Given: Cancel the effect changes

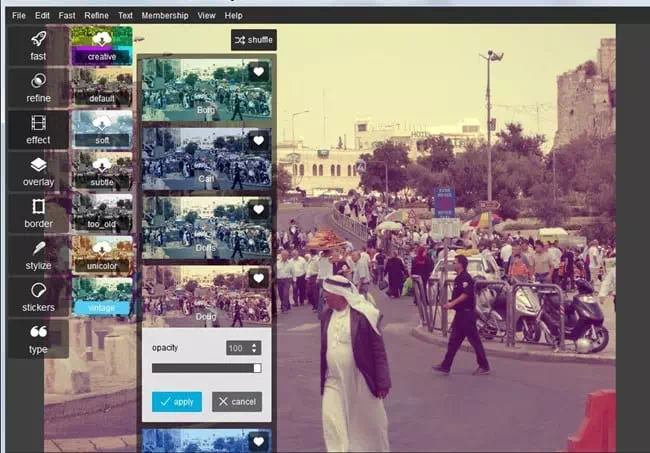Looking at the screenshot, I should (x=237, y=402).
